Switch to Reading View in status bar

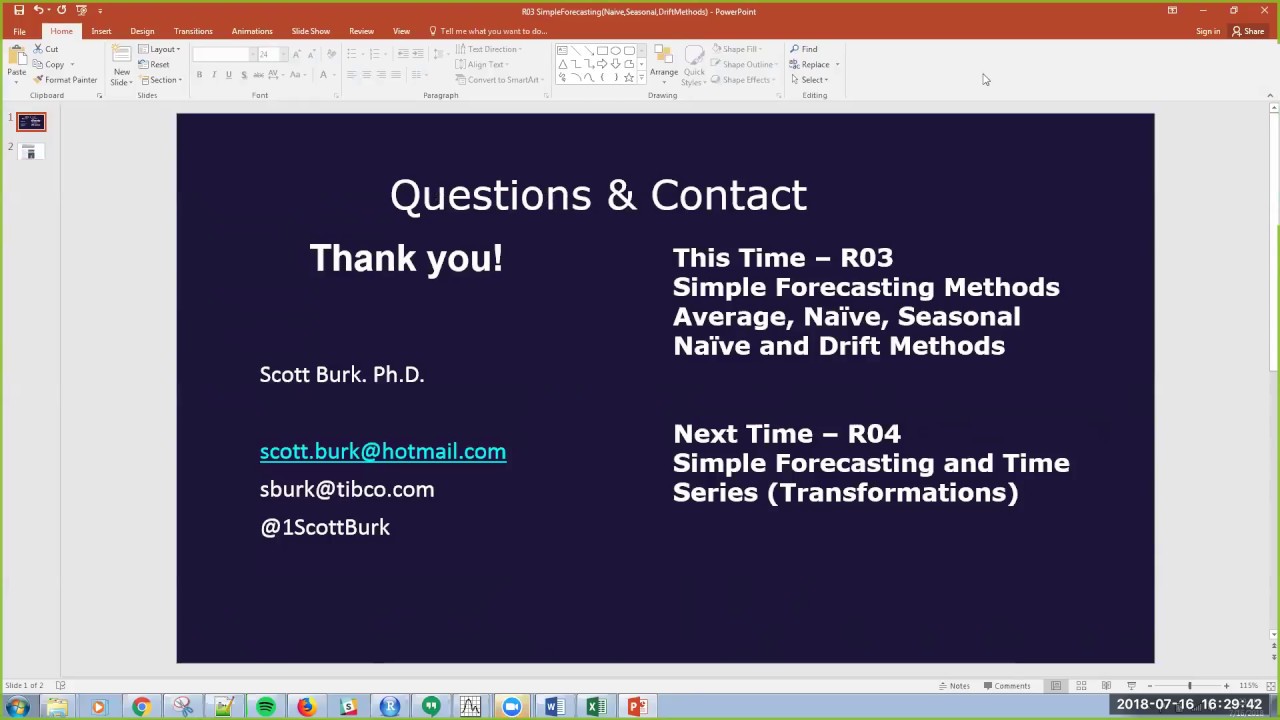tap(1106, 686)
